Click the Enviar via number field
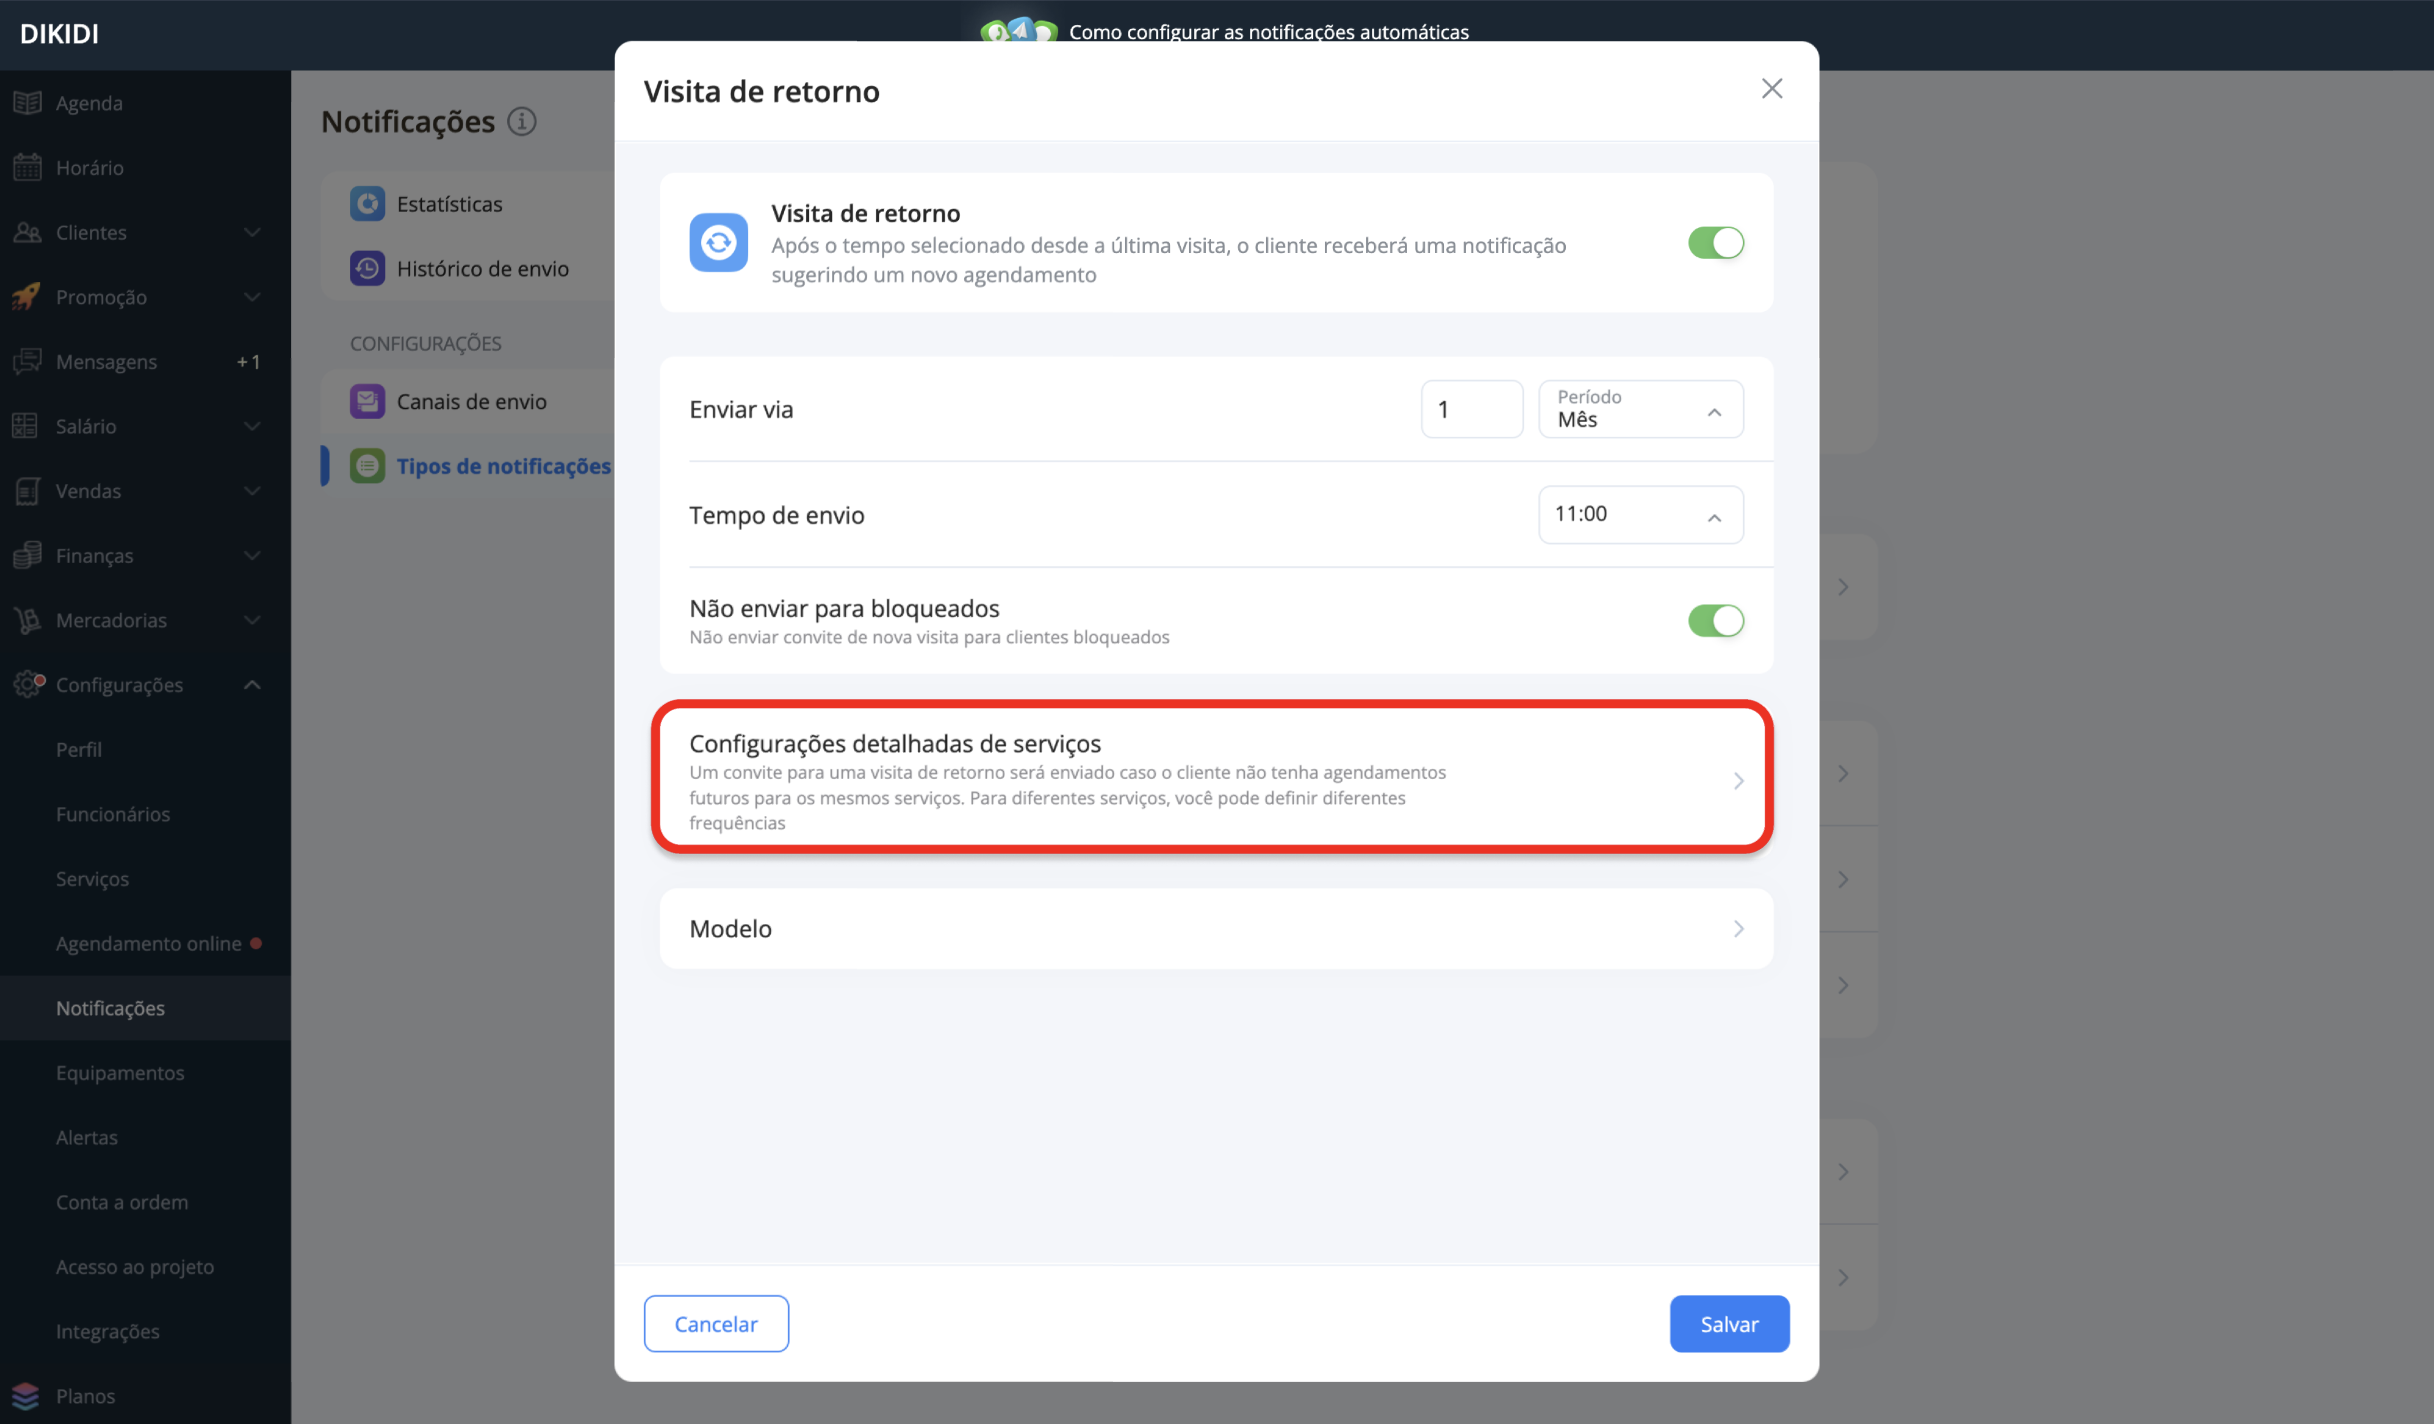 (x=1471, y=409)
